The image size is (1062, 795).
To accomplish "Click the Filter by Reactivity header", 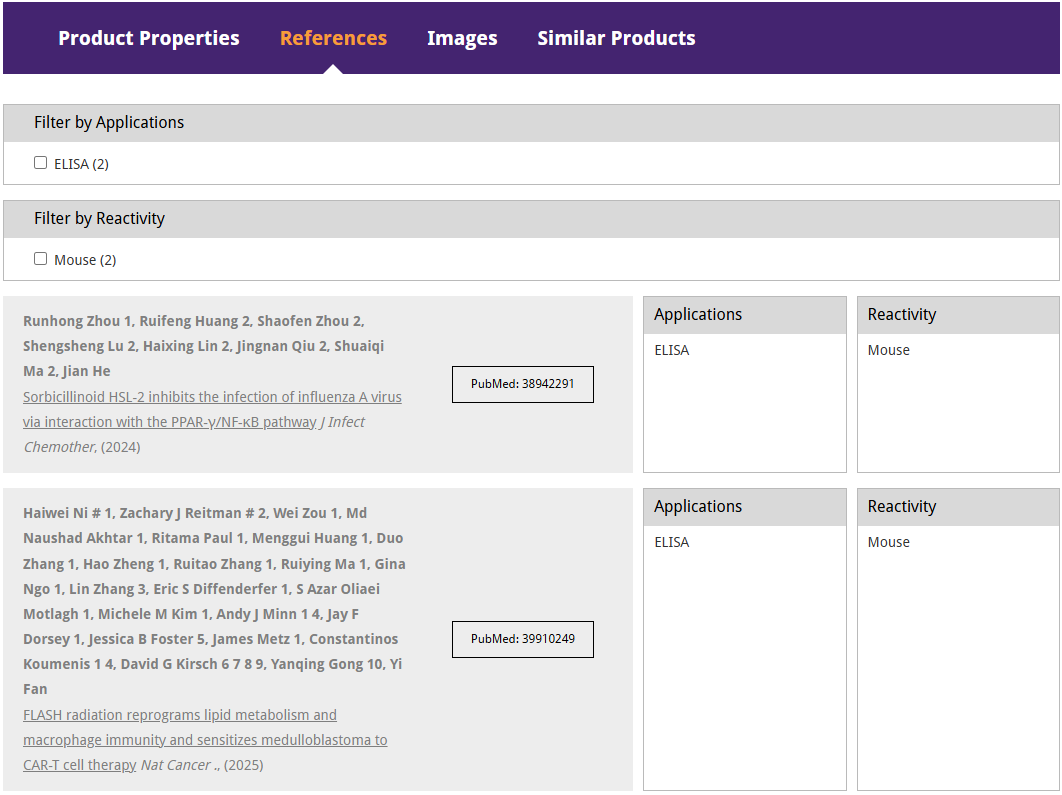I will (x=531, y=219).
